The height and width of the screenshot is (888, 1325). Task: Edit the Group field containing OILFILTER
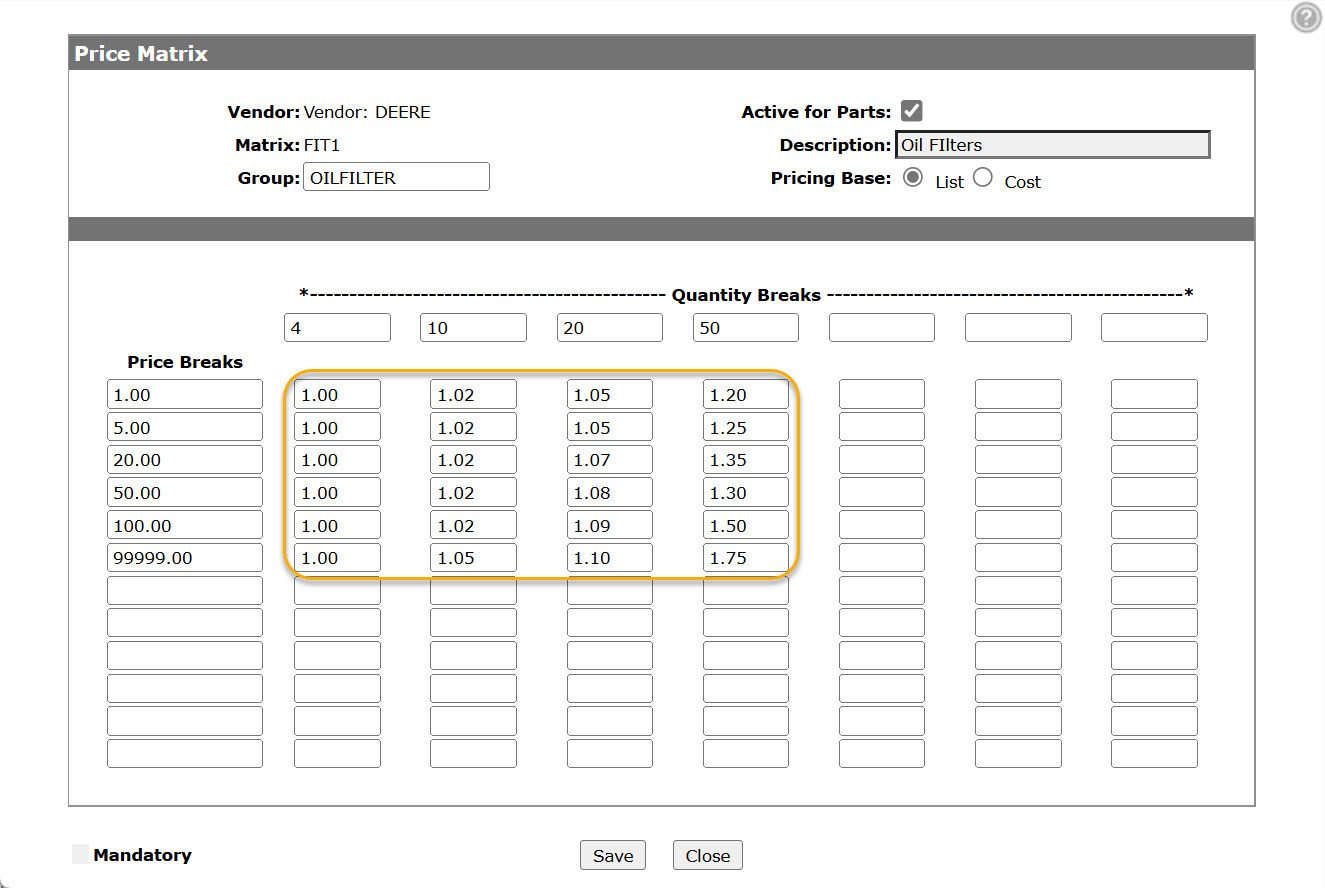tap(396, 177)
